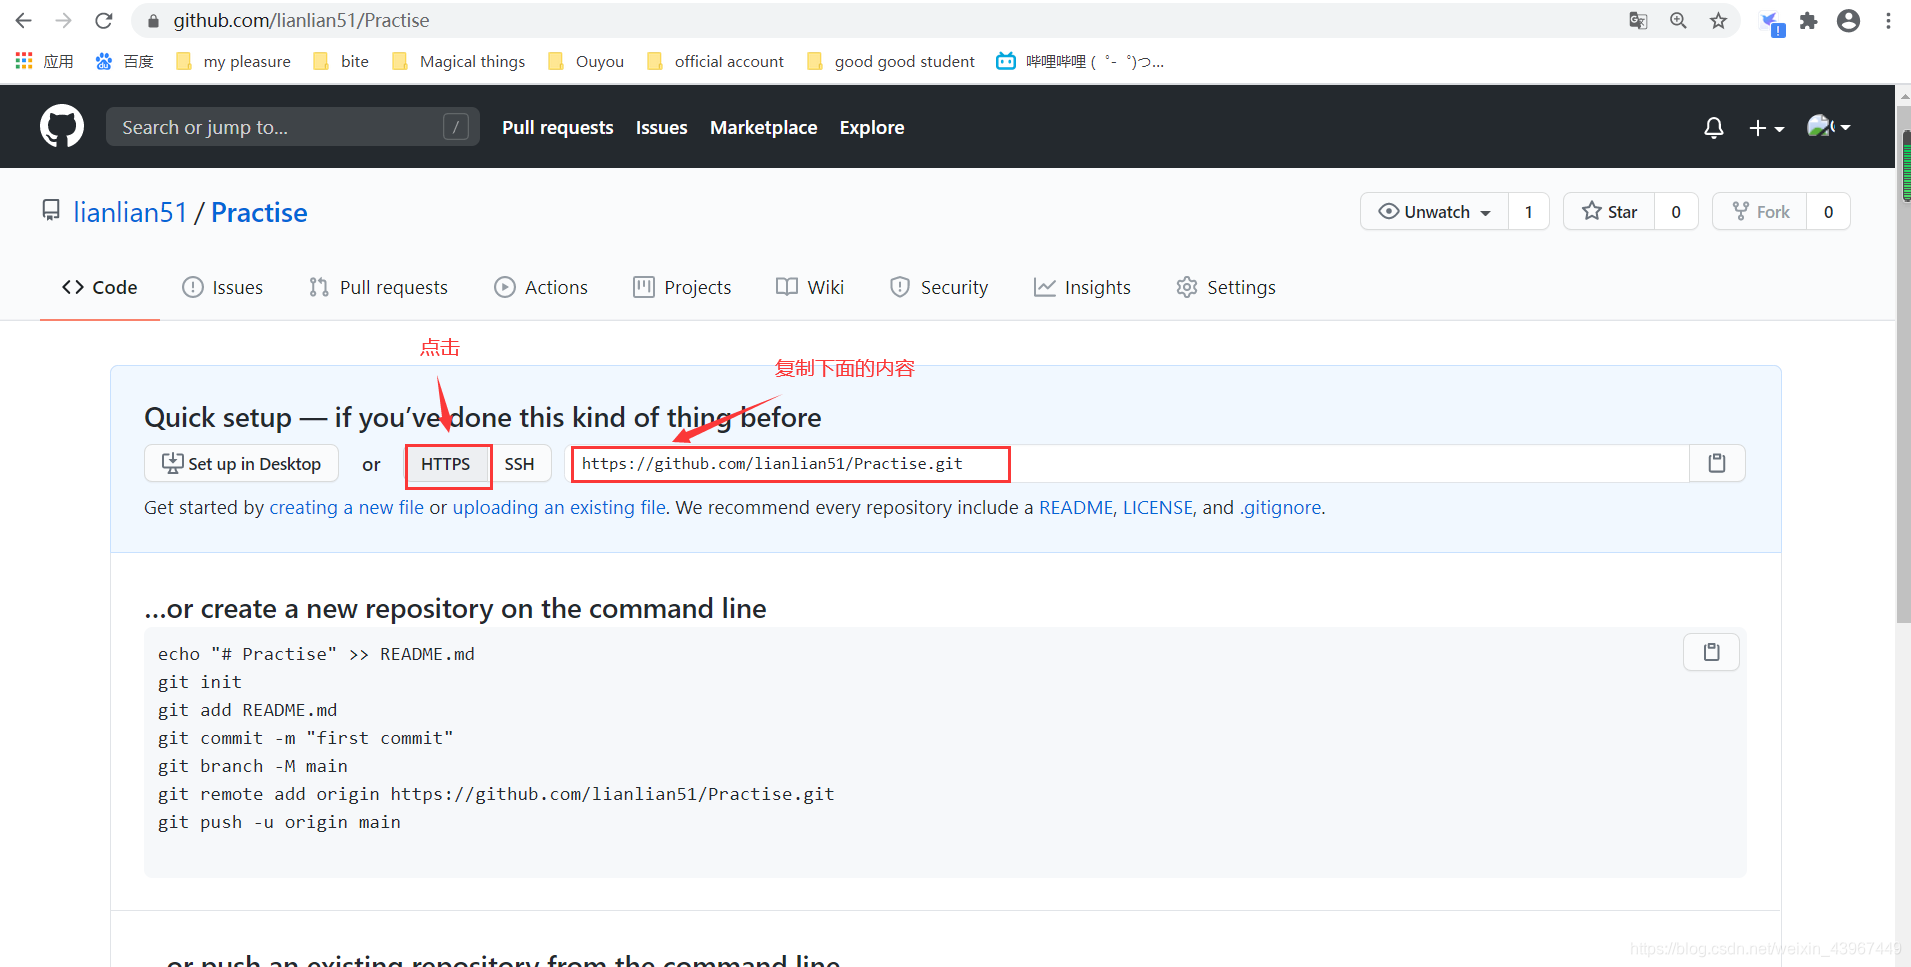Image resolution: width=1911 pixels, height=967 pixels.
Task: Focus the Search or jump to field
Action: (292, 127)
